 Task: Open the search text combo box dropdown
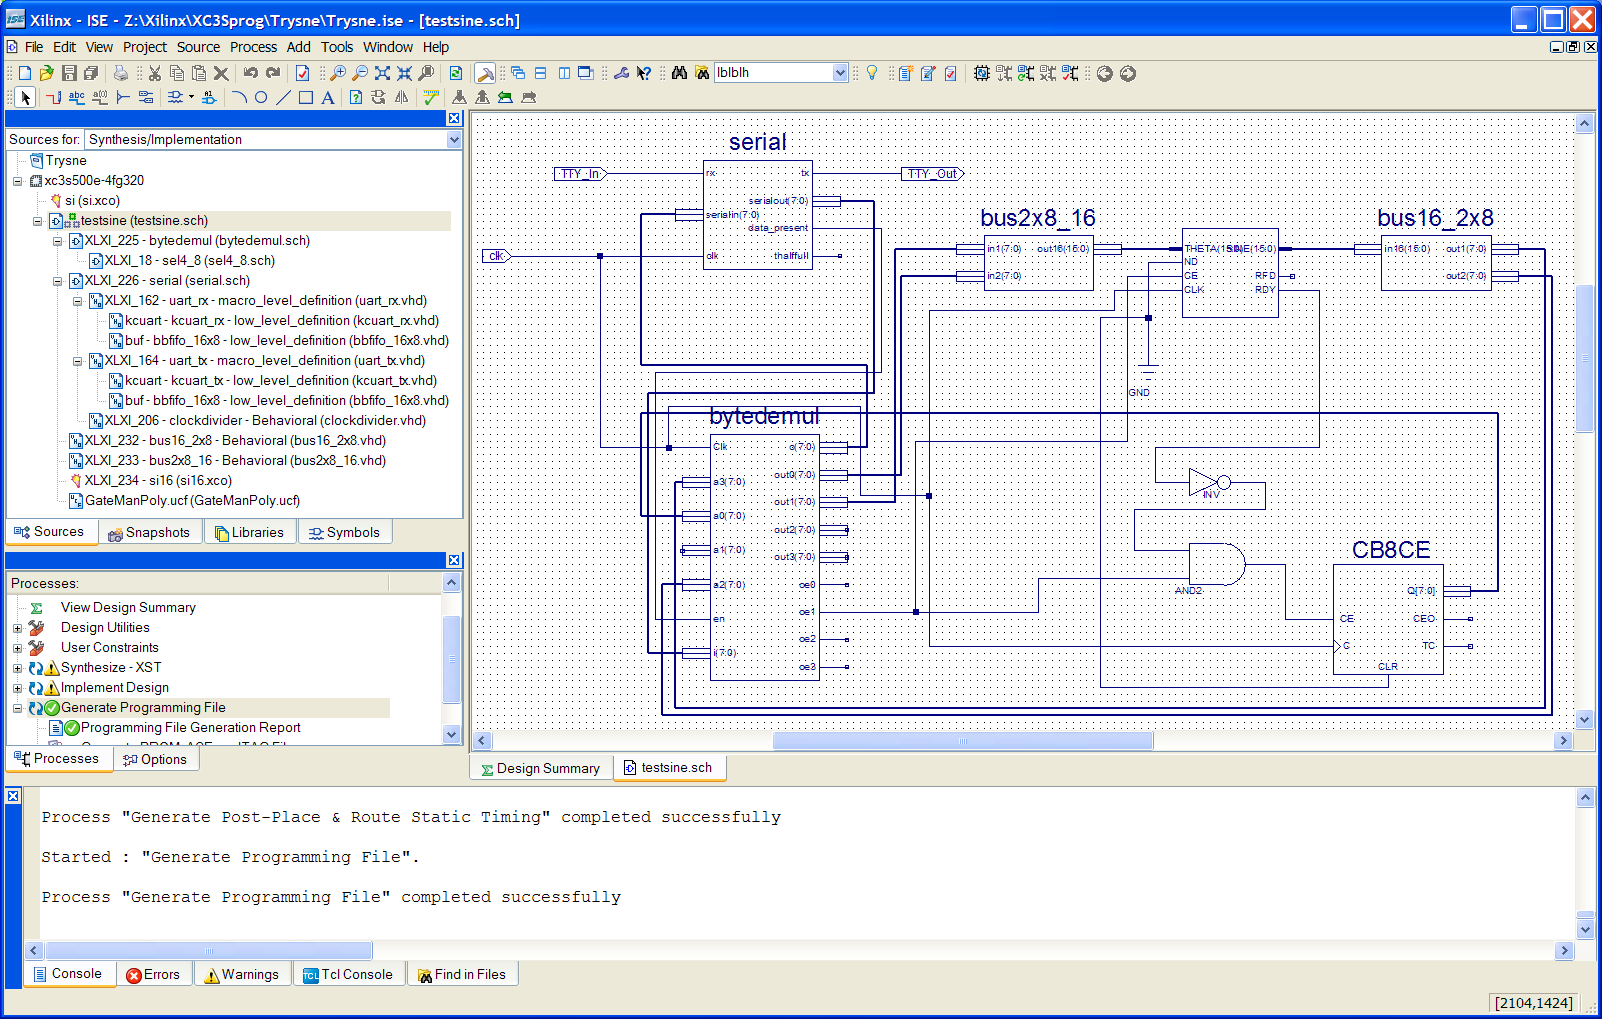840,72
